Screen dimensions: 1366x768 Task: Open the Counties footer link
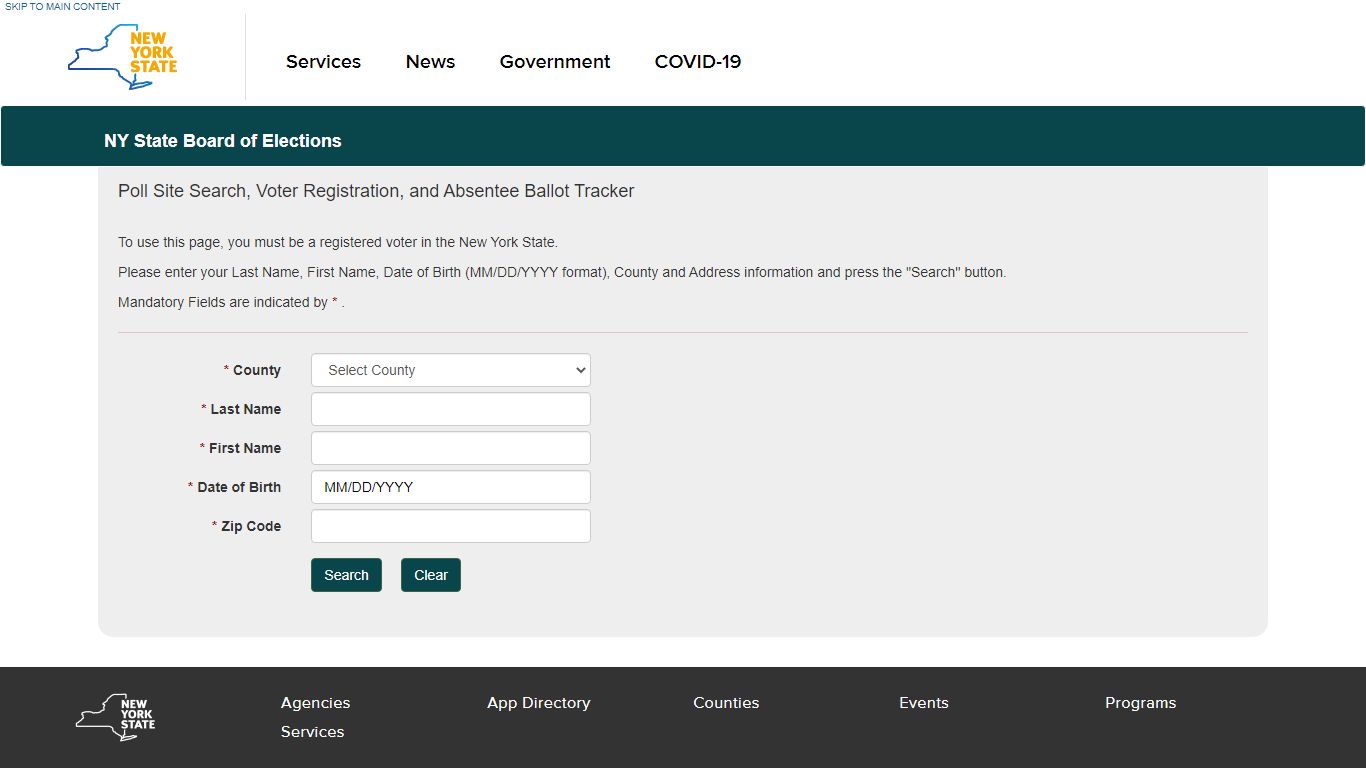coord(726,703)
